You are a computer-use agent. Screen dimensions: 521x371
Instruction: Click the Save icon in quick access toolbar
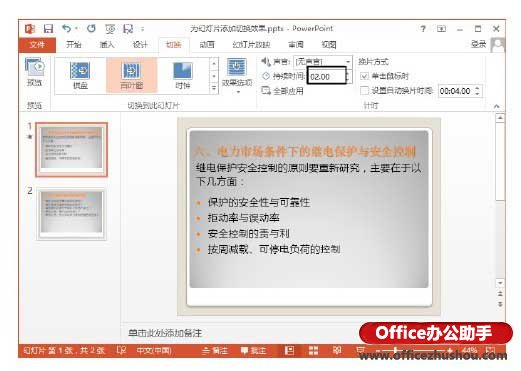coord(48,29)
